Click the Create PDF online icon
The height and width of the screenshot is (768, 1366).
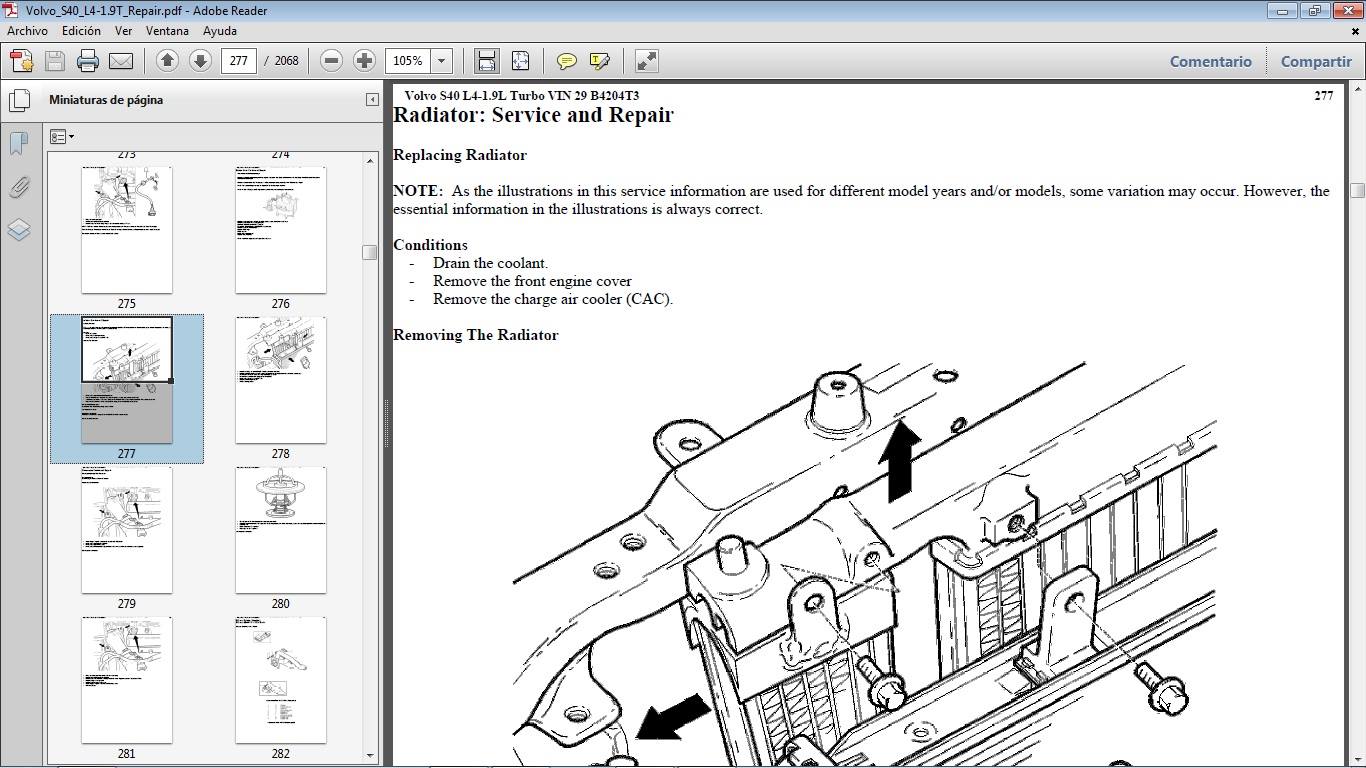(x=21, y=61)
